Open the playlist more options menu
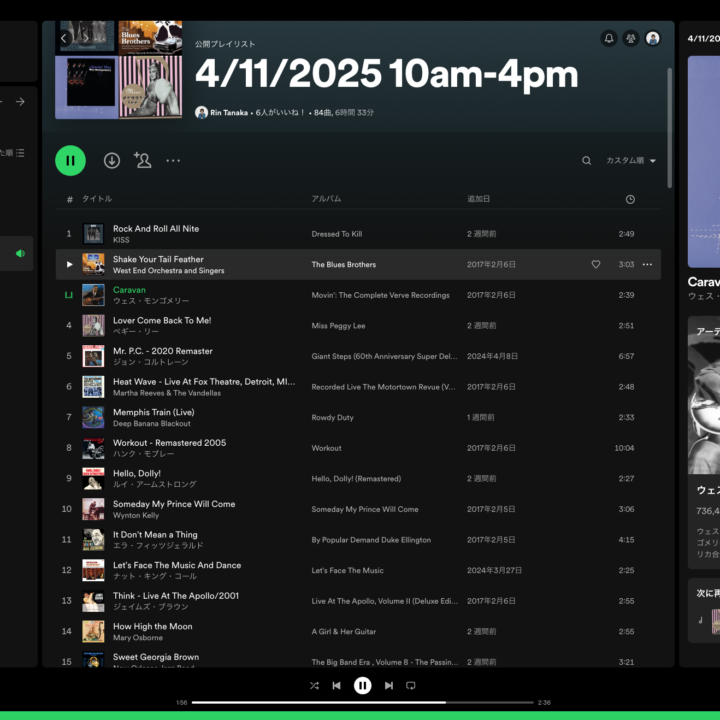The width and height of the screenshot is (720, 720). (x=173, y=161)
